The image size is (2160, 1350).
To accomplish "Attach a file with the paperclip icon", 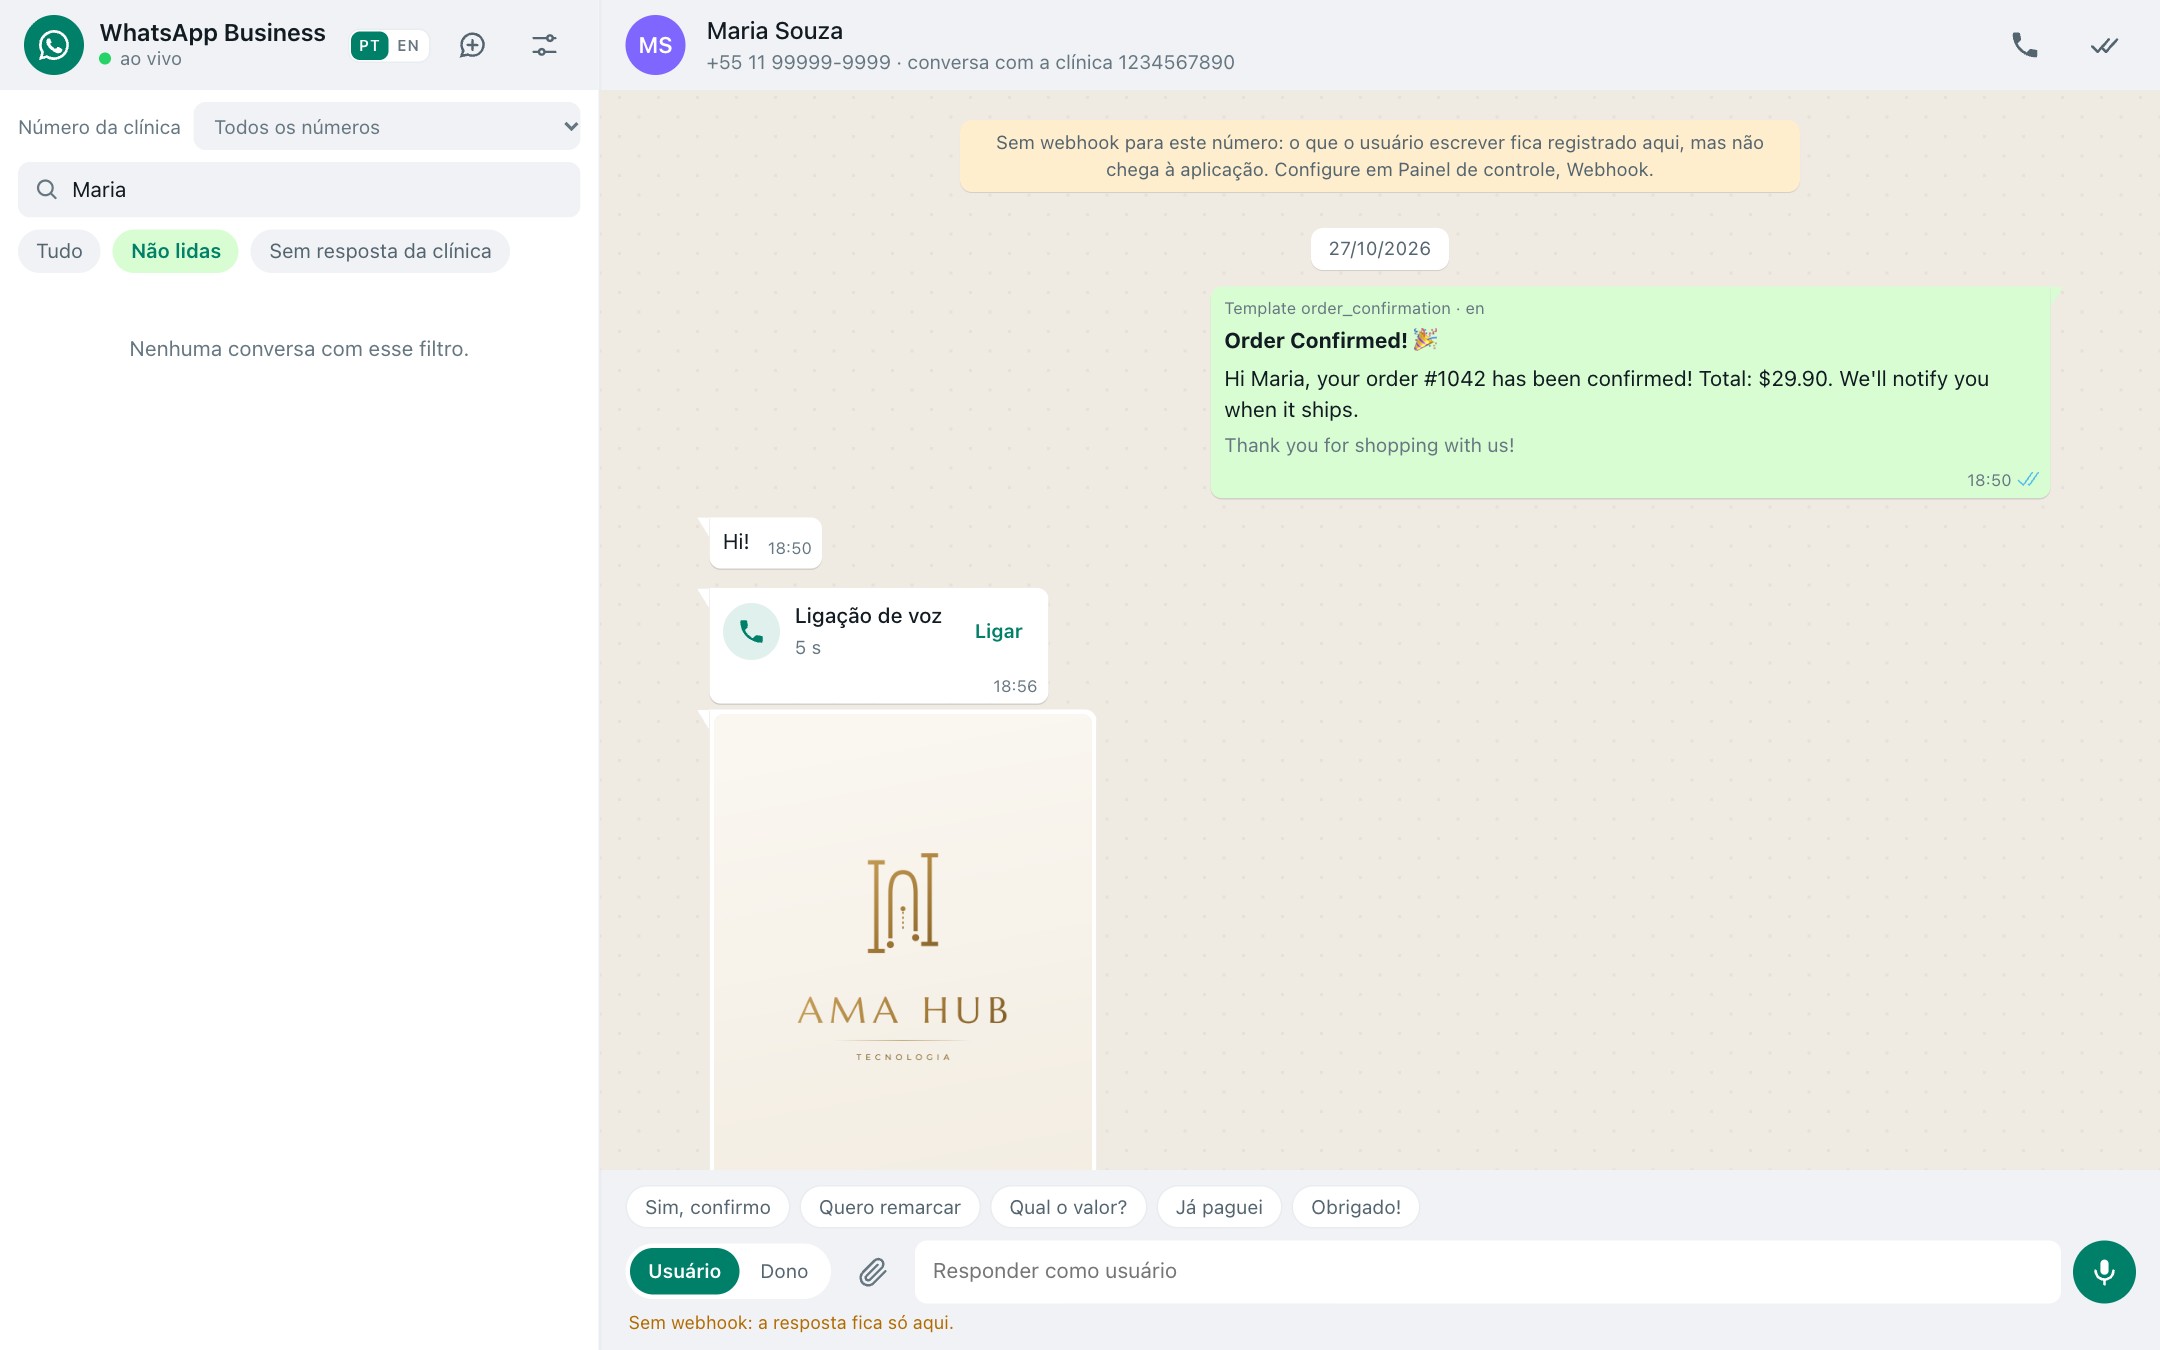I will coord(873,1271).
